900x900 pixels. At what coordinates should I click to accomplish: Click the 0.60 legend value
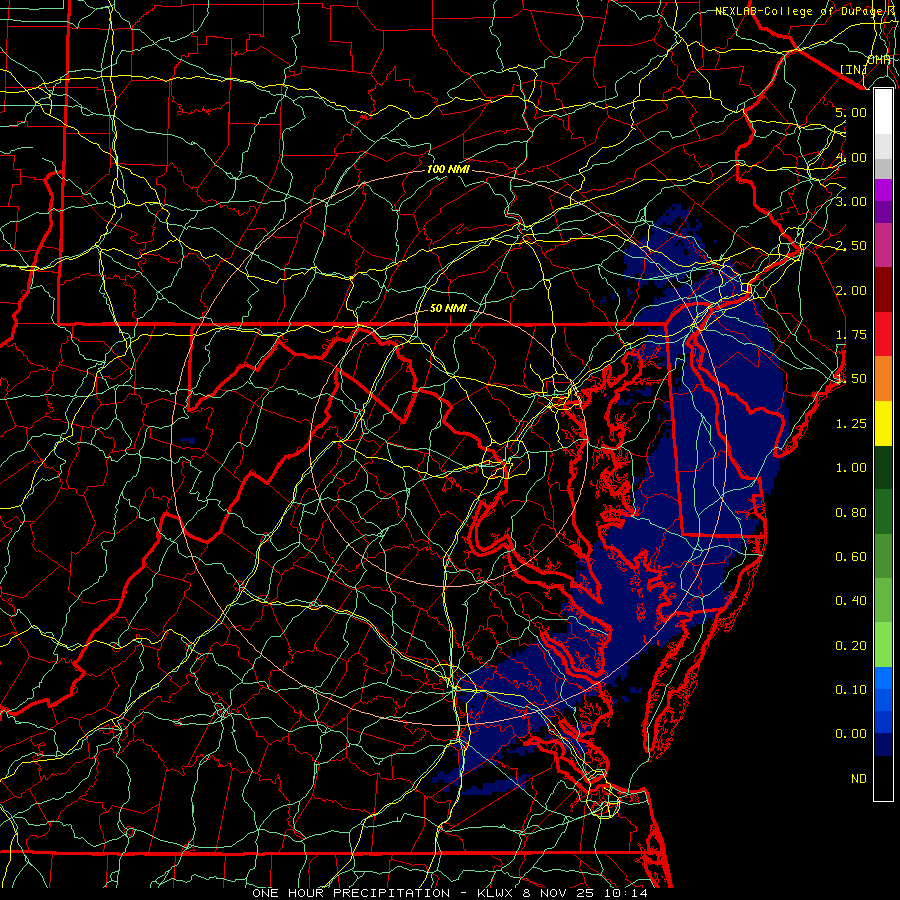[x=851, y=557]
